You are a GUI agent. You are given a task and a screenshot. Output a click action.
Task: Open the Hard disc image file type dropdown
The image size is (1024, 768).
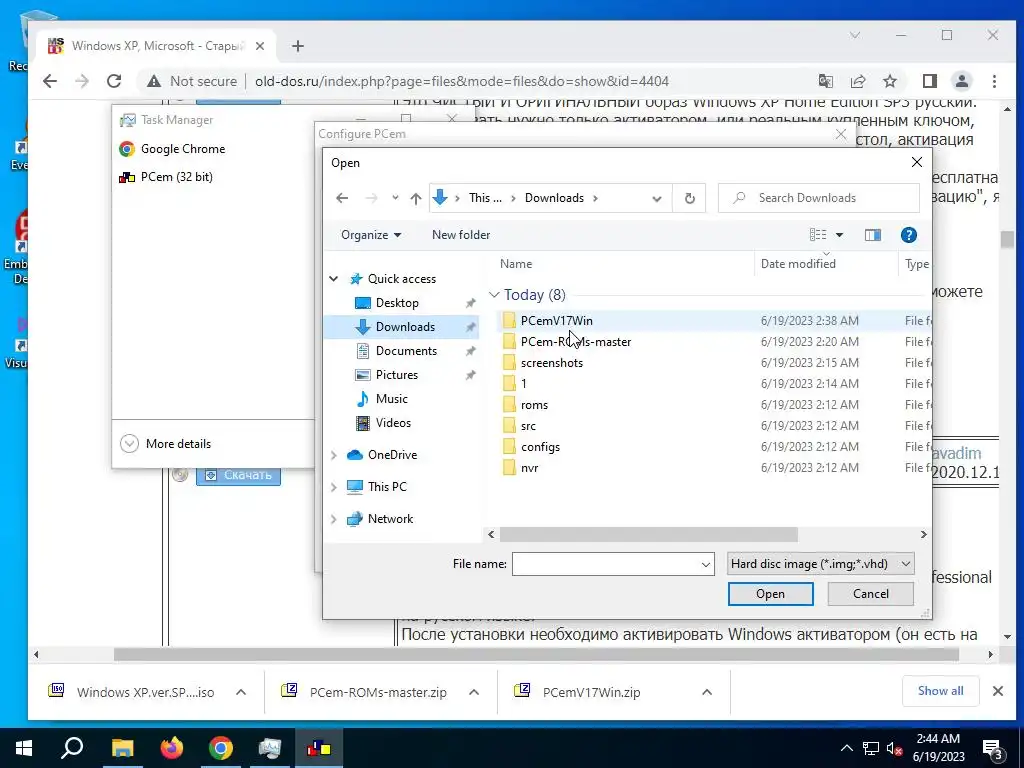tap(820, 564)
